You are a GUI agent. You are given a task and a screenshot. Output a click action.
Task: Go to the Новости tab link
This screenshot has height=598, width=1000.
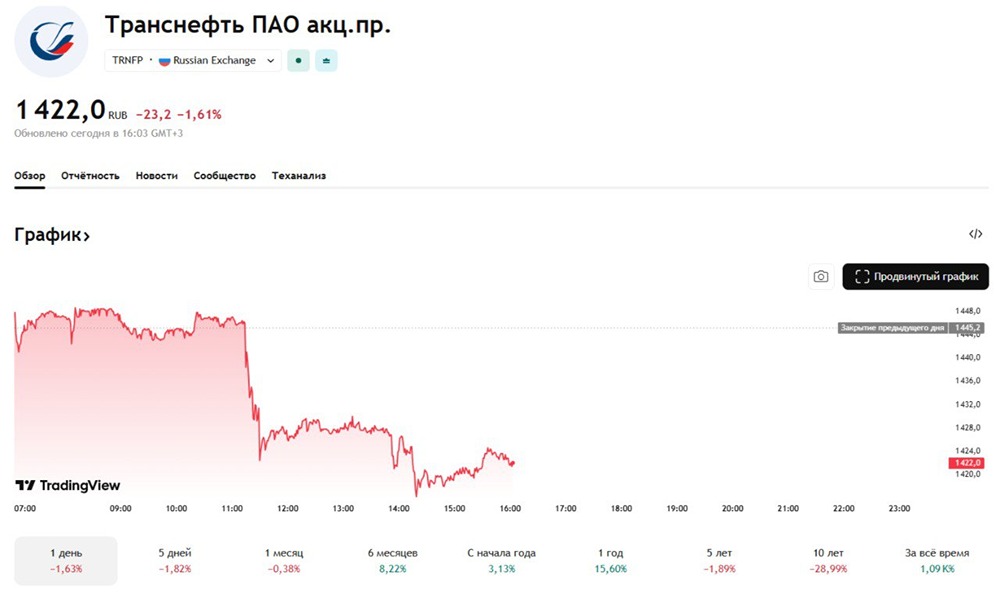pyautogui.click(x=157, y=176)
